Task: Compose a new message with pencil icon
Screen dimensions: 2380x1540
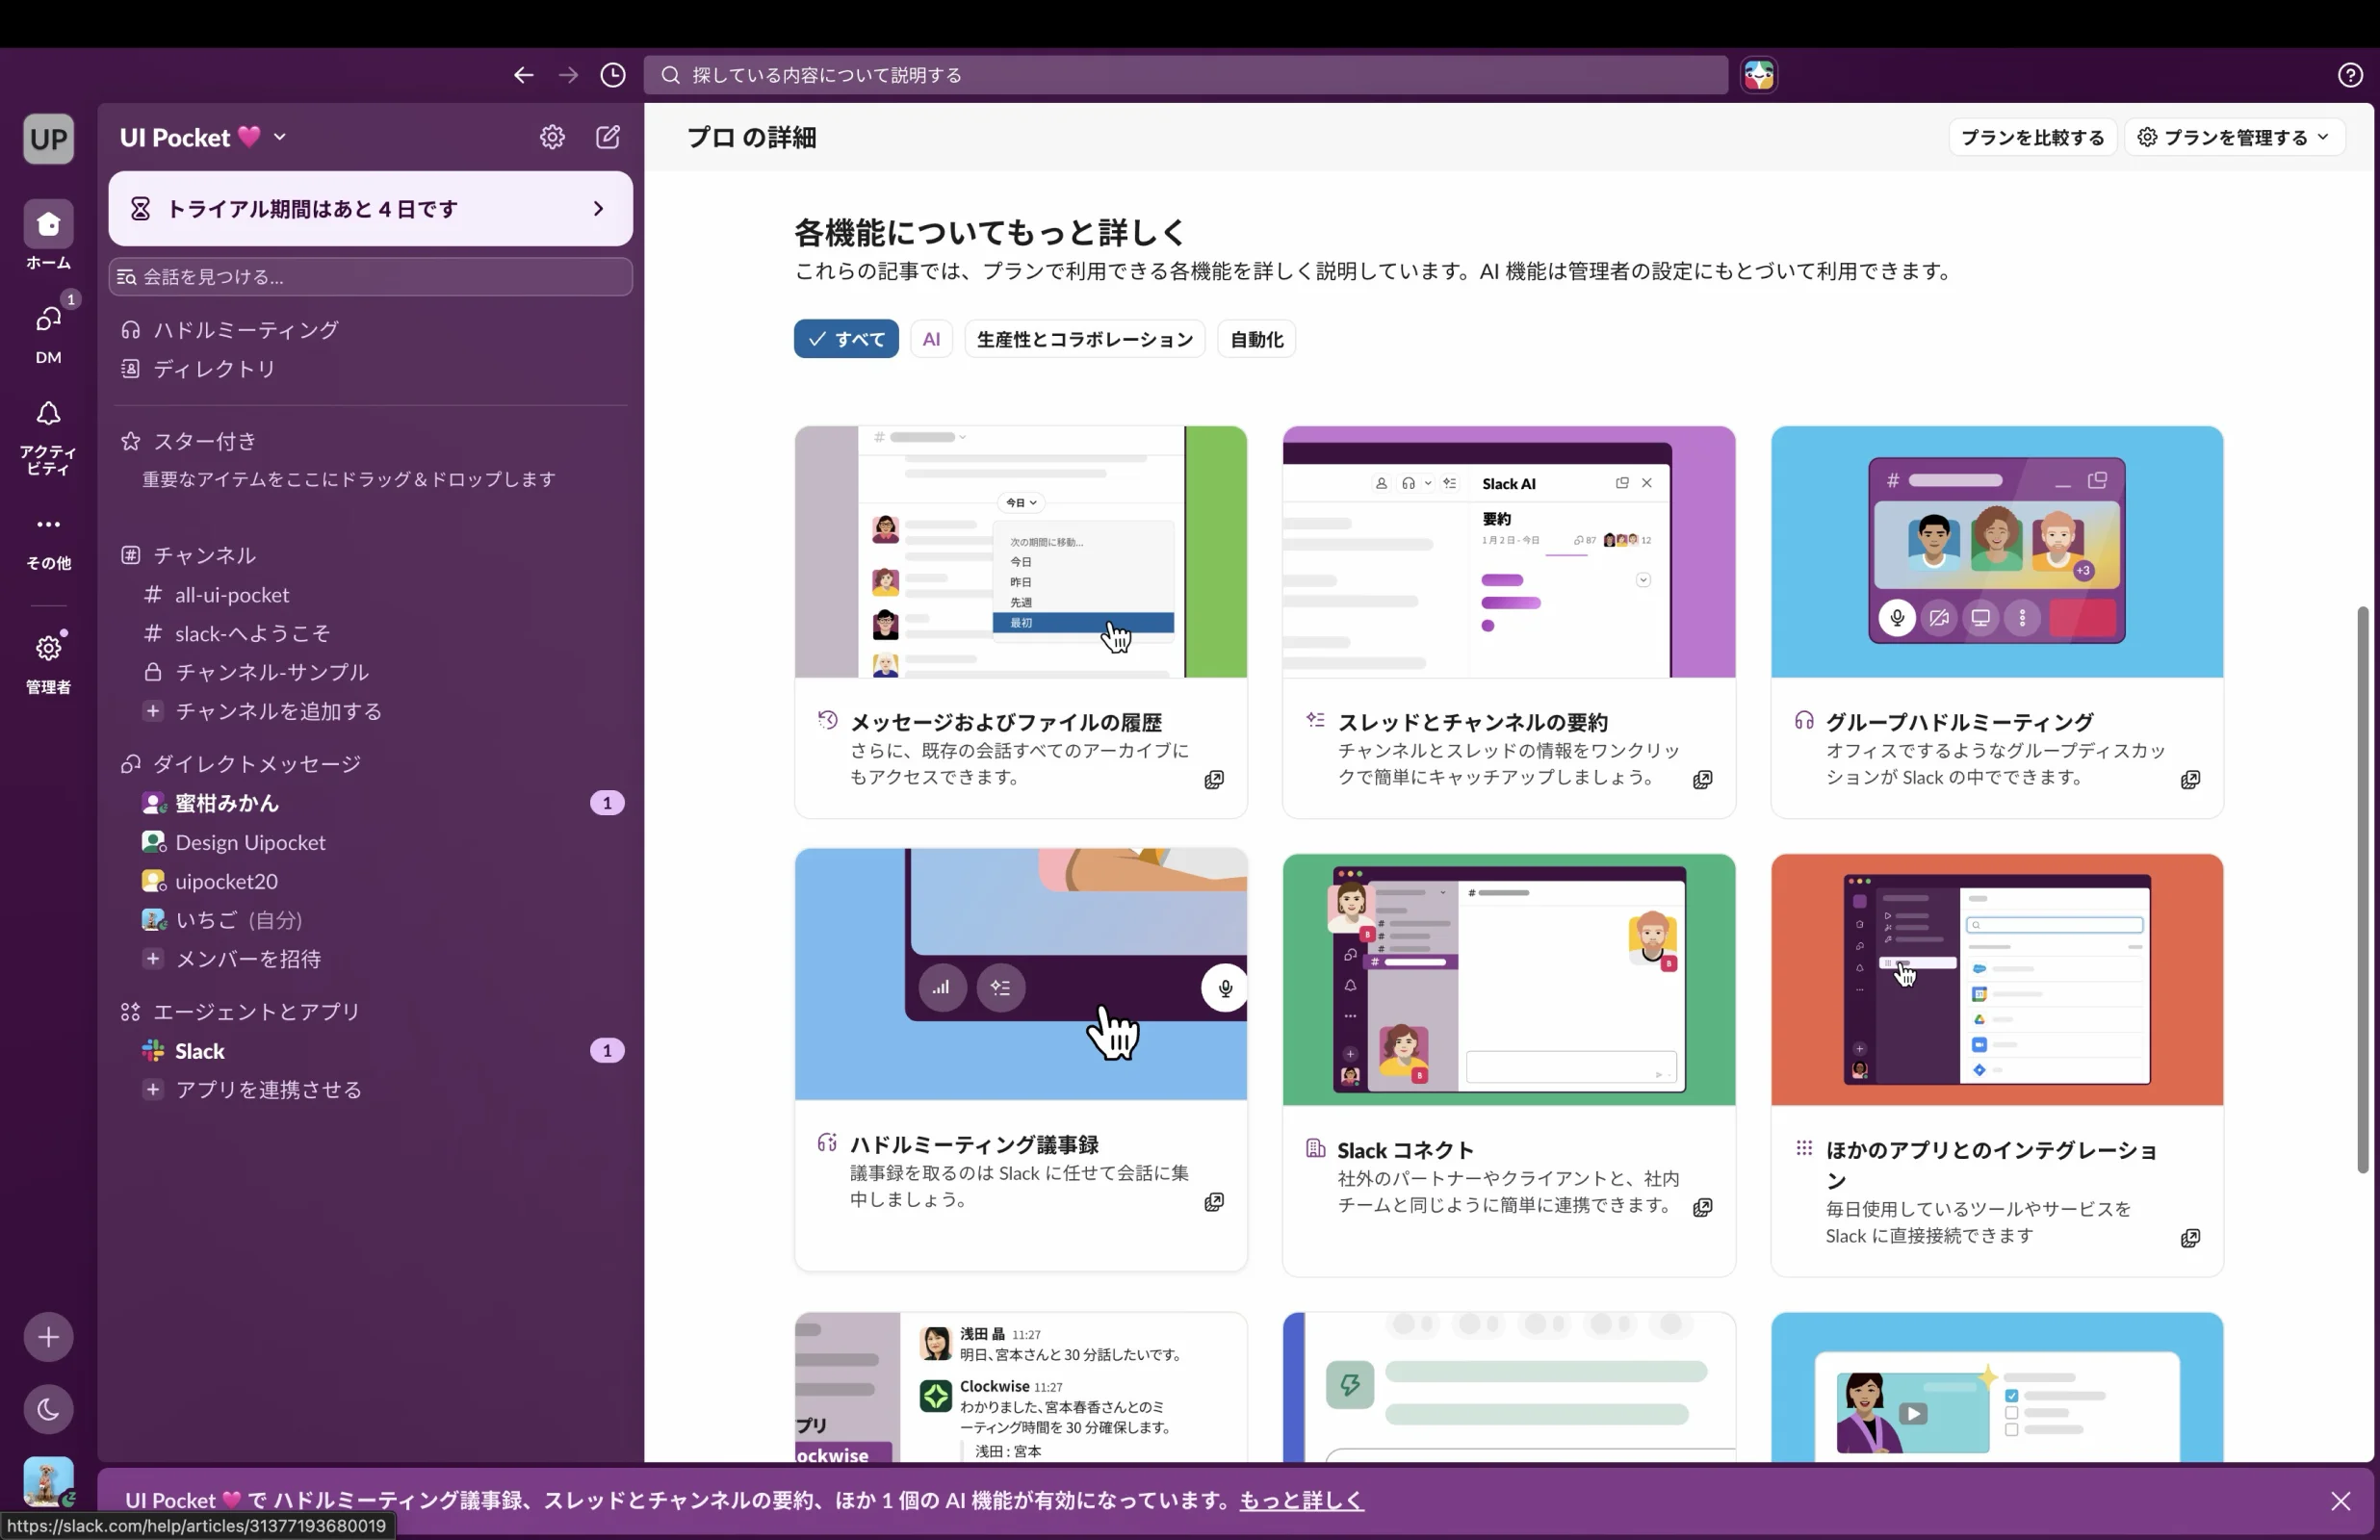Action: [x=608, y=137]
